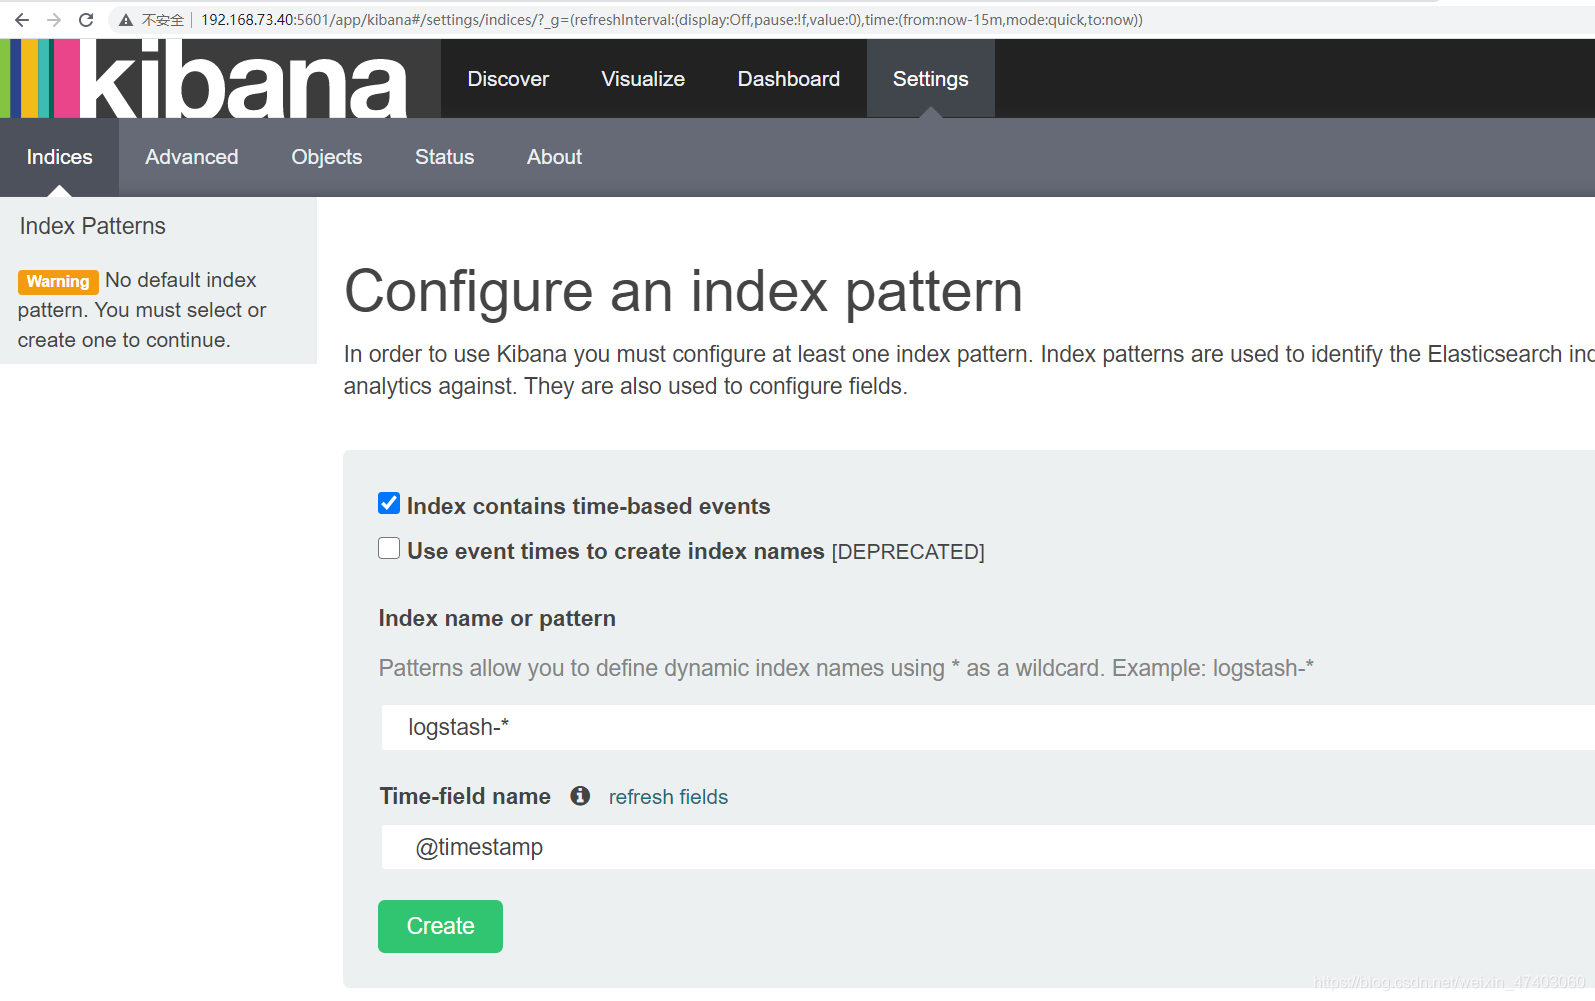Open the Discover tab
This screenshot has width=1595, height=1001.
[x=508, y=79]
